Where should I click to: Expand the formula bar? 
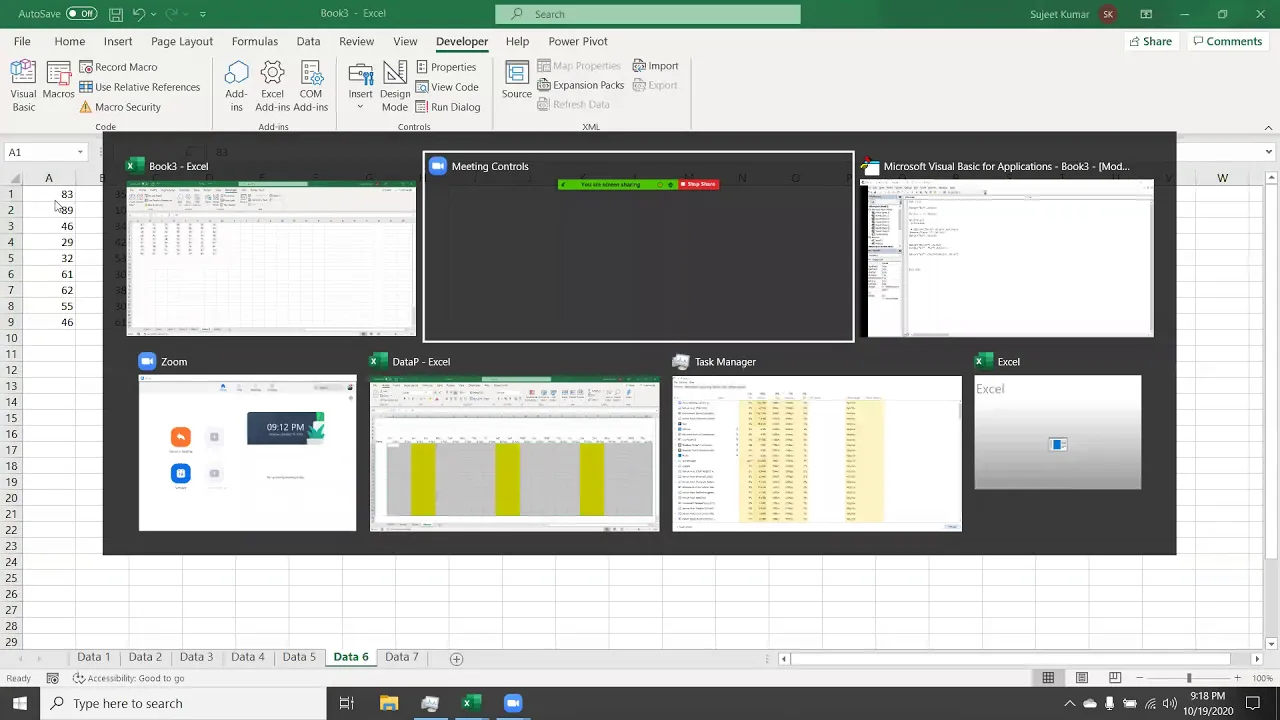point(1269,152)
